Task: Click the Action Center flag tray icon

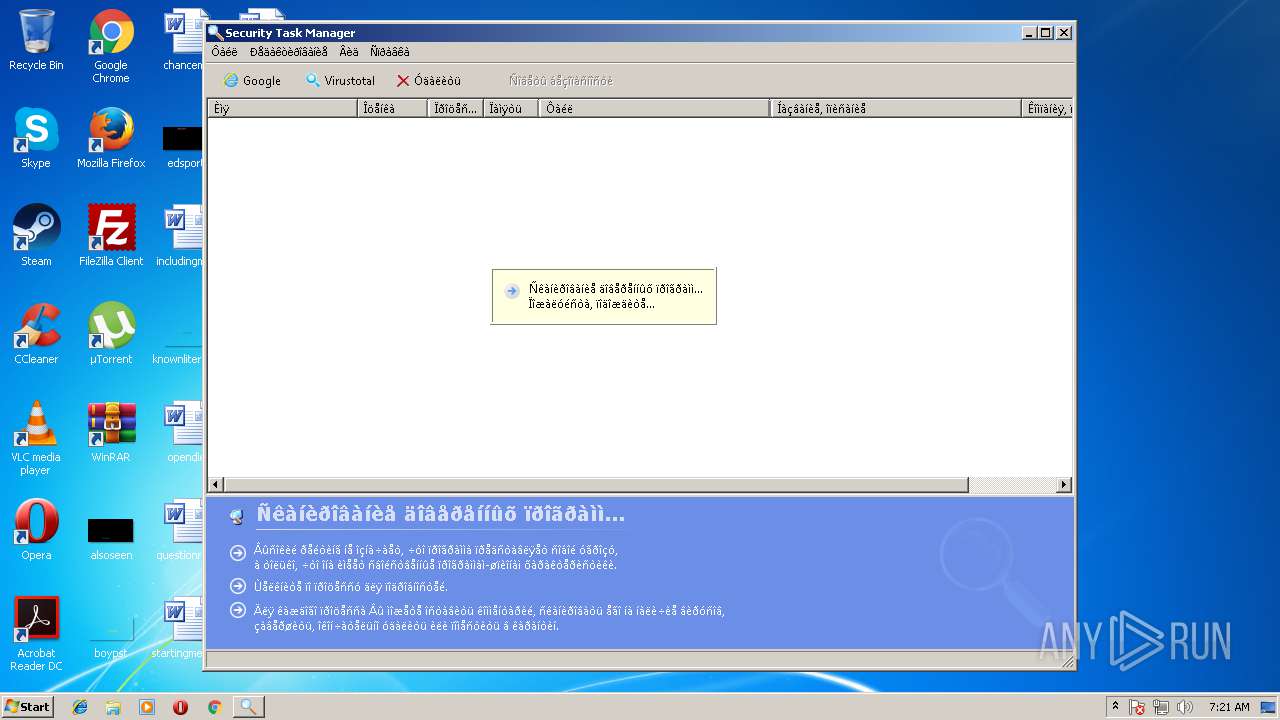Action: 1137,707
